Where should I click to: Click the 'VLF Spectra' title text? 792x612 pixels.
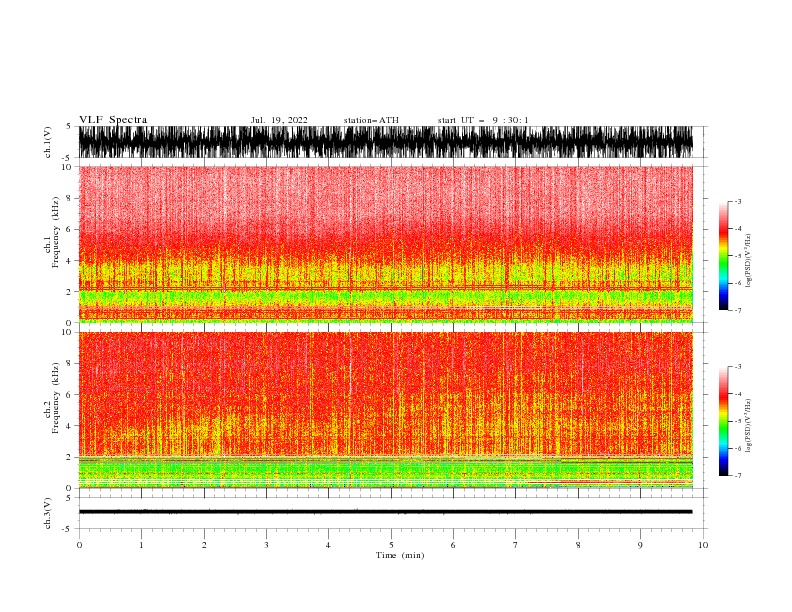(x=113, y=120)
